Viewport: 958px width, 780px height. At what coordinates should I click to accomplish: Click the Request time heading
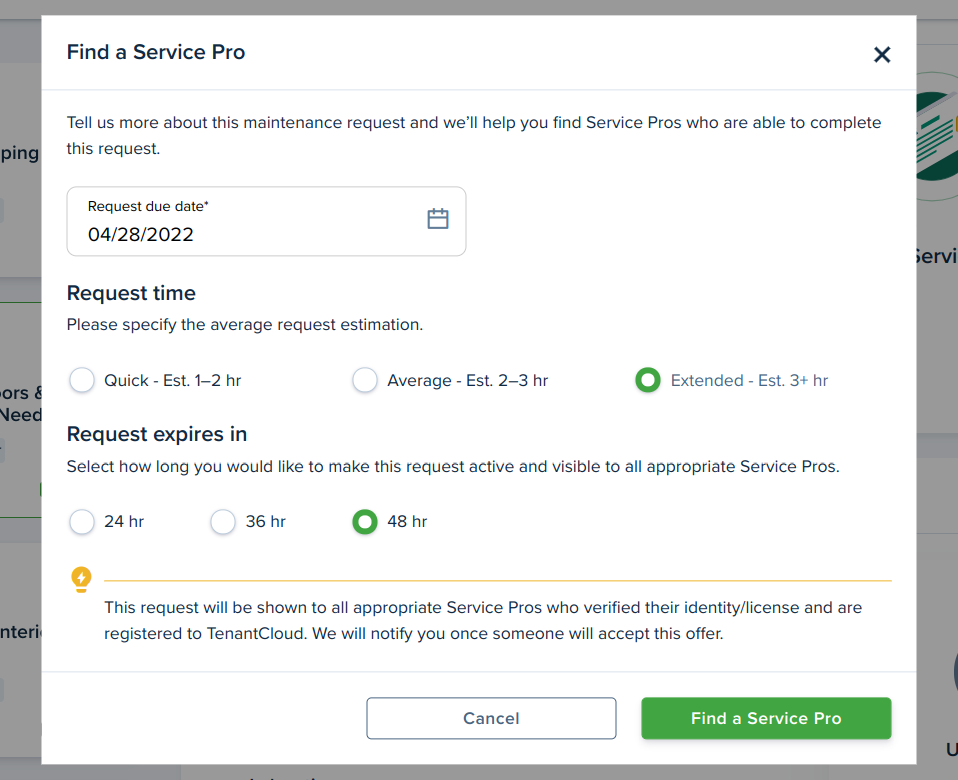[131, 293]
